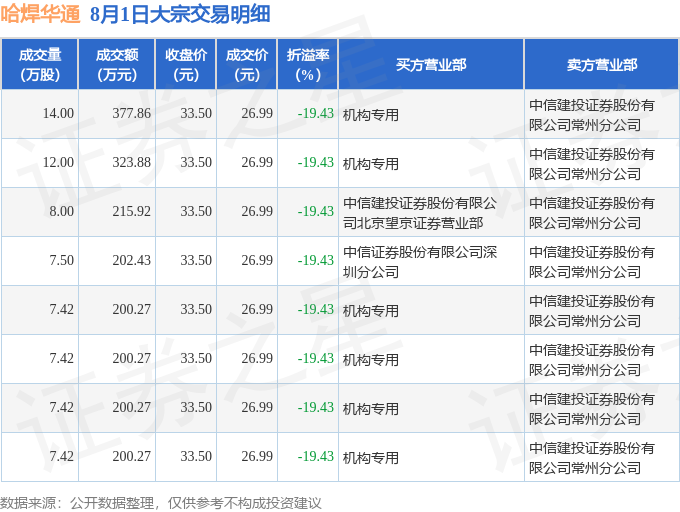This screenshot has height=512, width=680.
Task: Select the 成交价(元) column header
Action: (247, 65)
